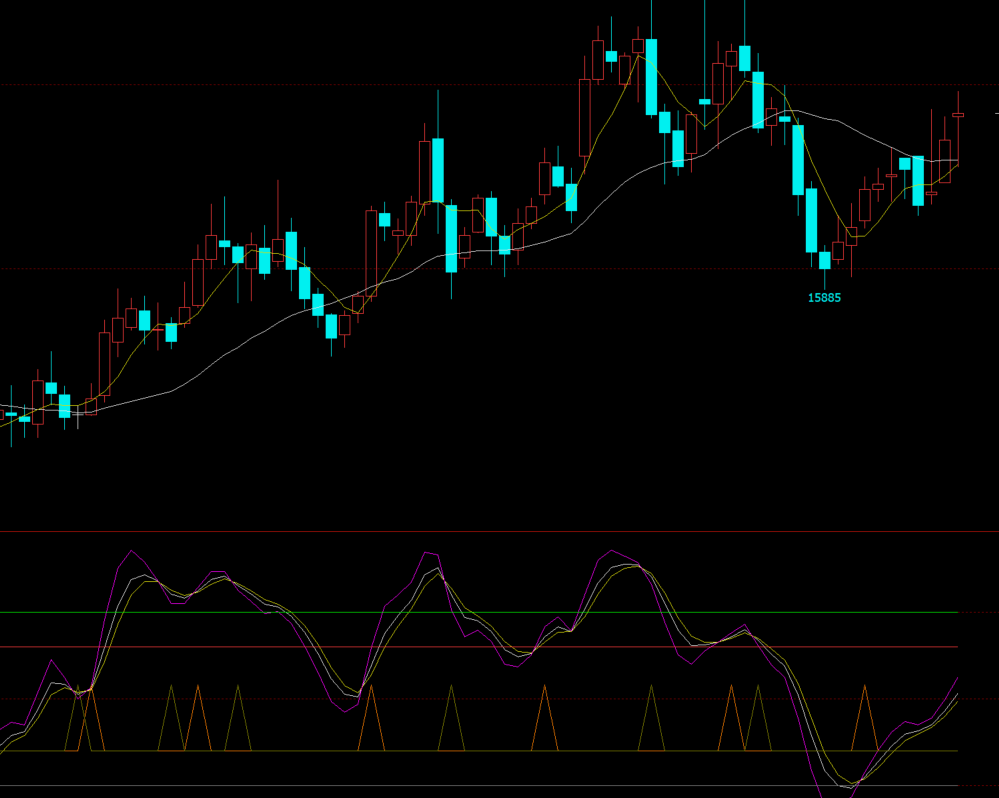Click the gray divider line above the indicator panel
This screenshot has width=999, height=798.
500,532
